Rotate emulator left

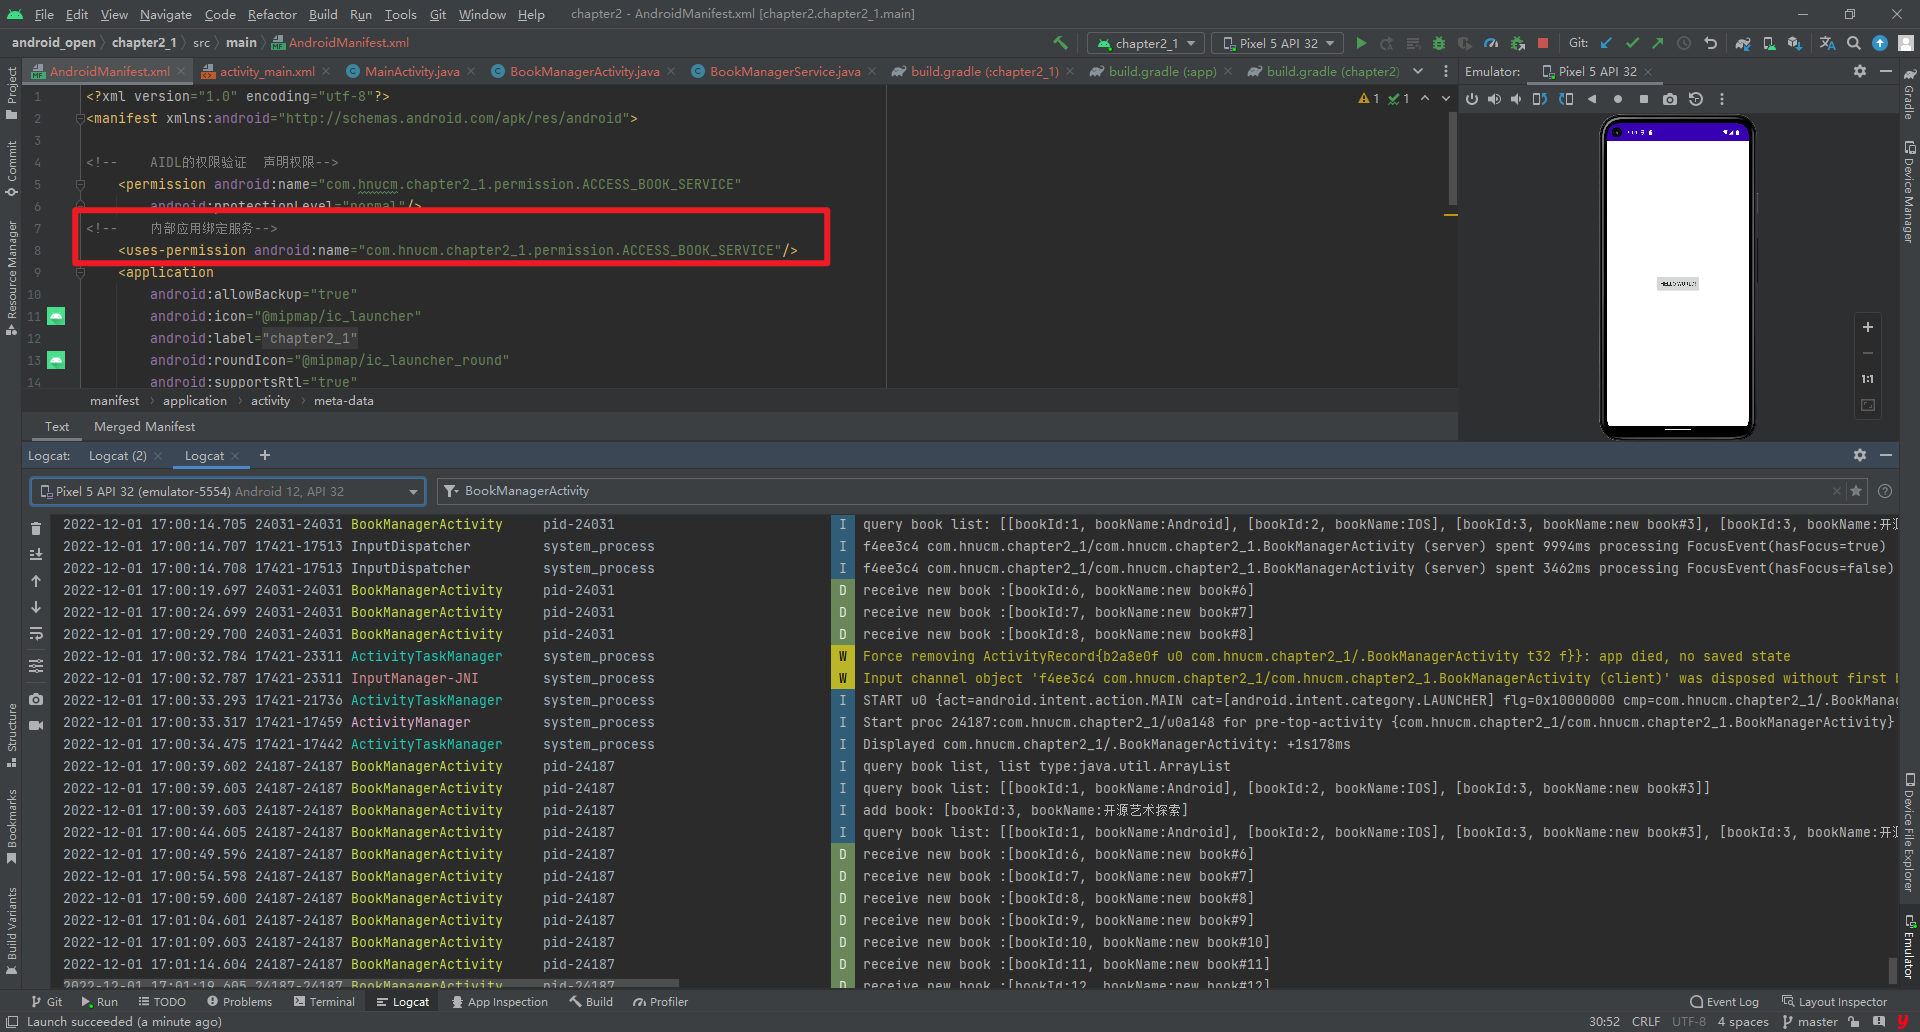pos(1540,99)
